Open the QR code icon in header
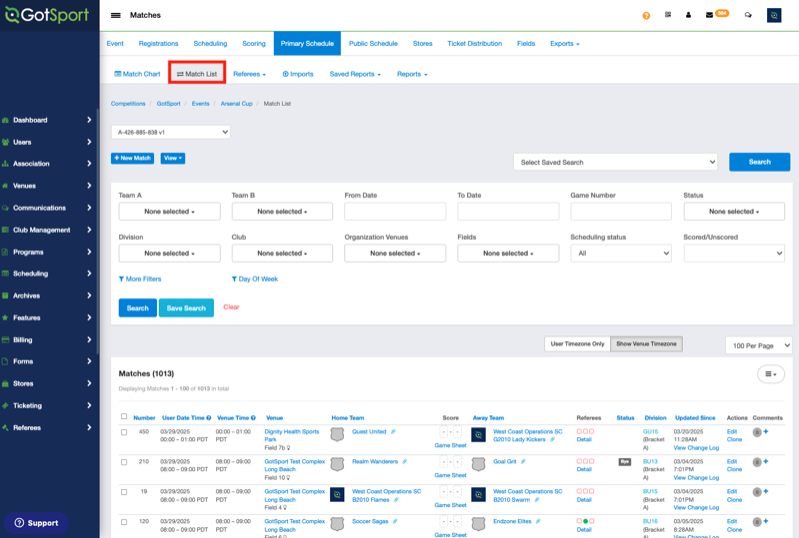This screenshot has height=538, width=799. click(668, 15)
